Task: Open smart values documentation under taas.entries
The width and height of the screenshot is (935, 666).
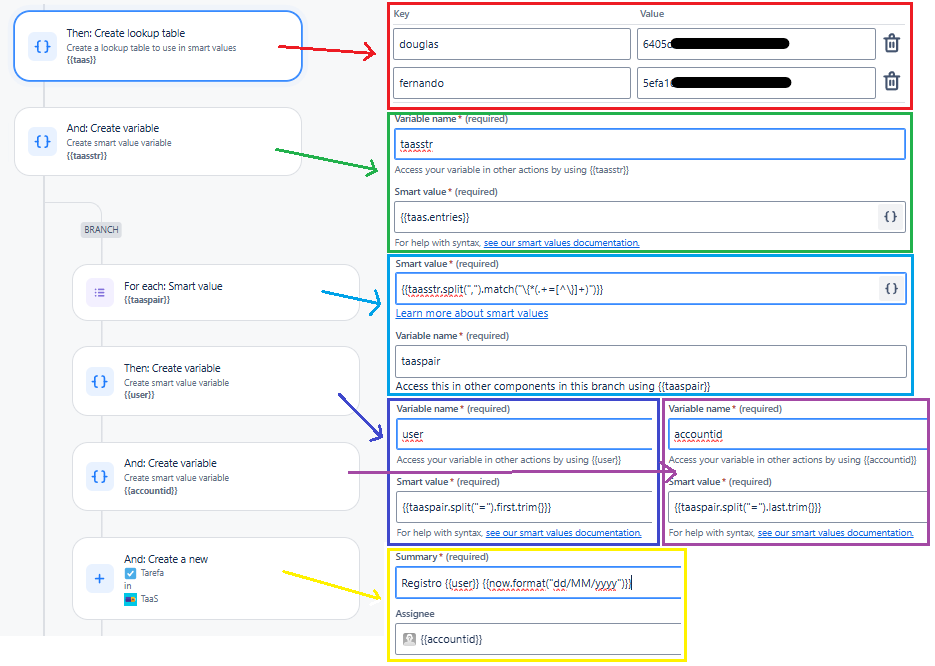Action: pyautogui.click(x=561, y=242)
